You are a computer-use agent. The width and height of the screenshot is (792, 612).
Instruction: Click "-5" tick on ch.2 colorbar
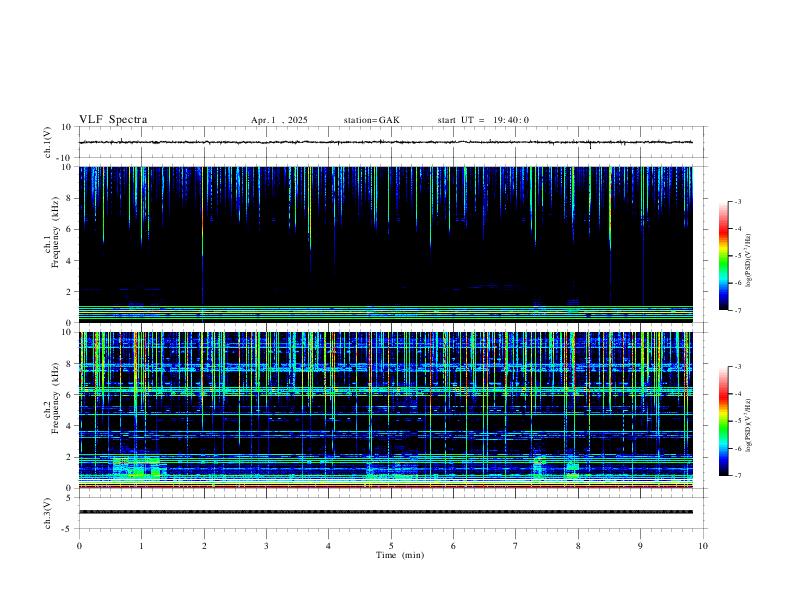click(x=737, y=421)
